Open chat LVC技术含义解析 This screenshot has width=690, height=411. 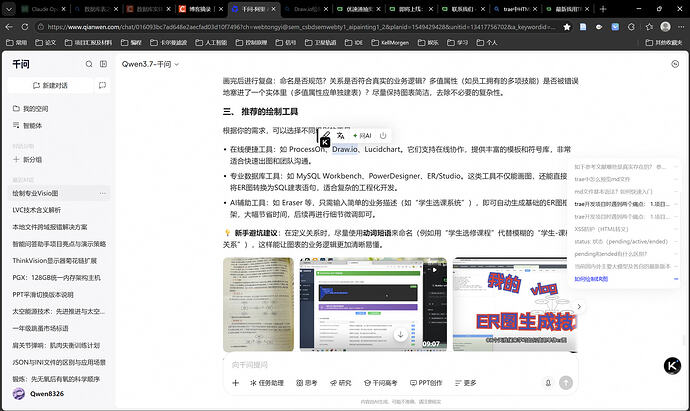[37, 210]
